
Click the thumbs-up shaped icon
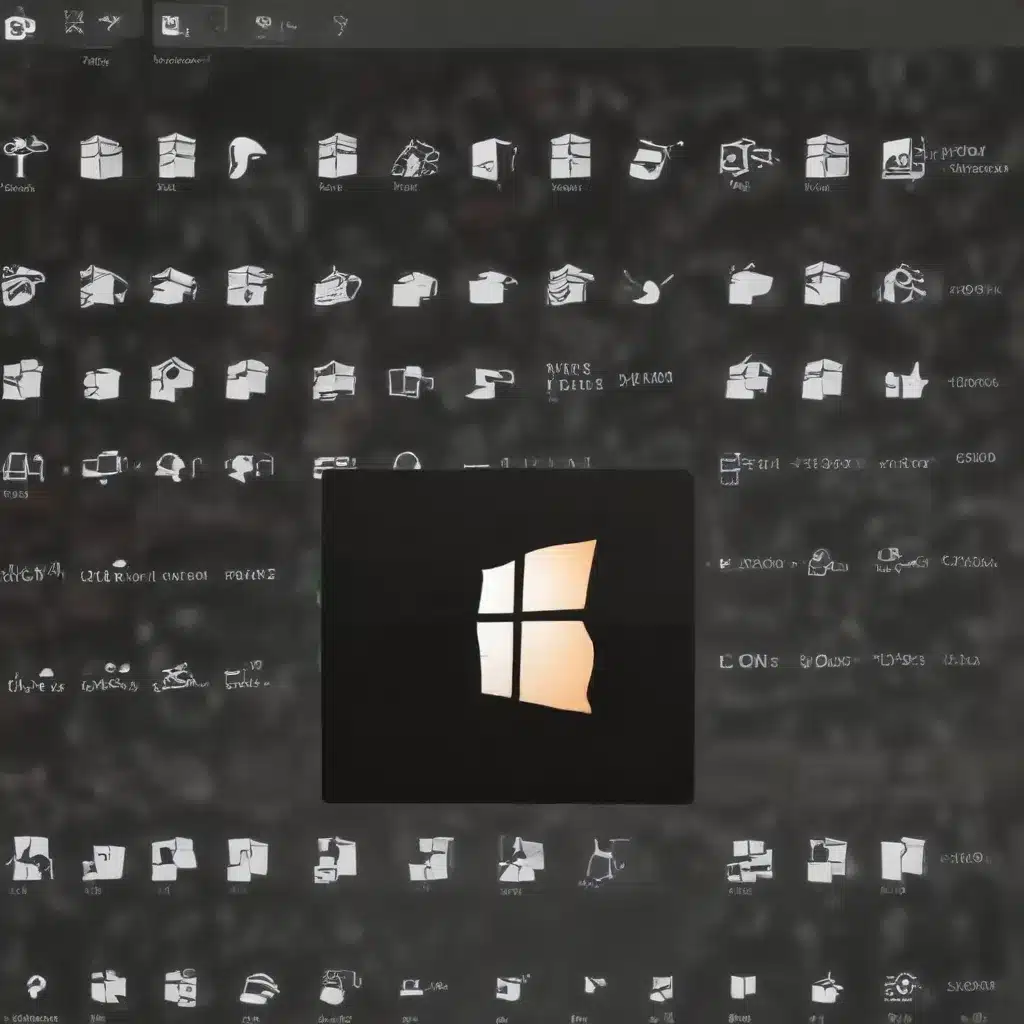906,381
